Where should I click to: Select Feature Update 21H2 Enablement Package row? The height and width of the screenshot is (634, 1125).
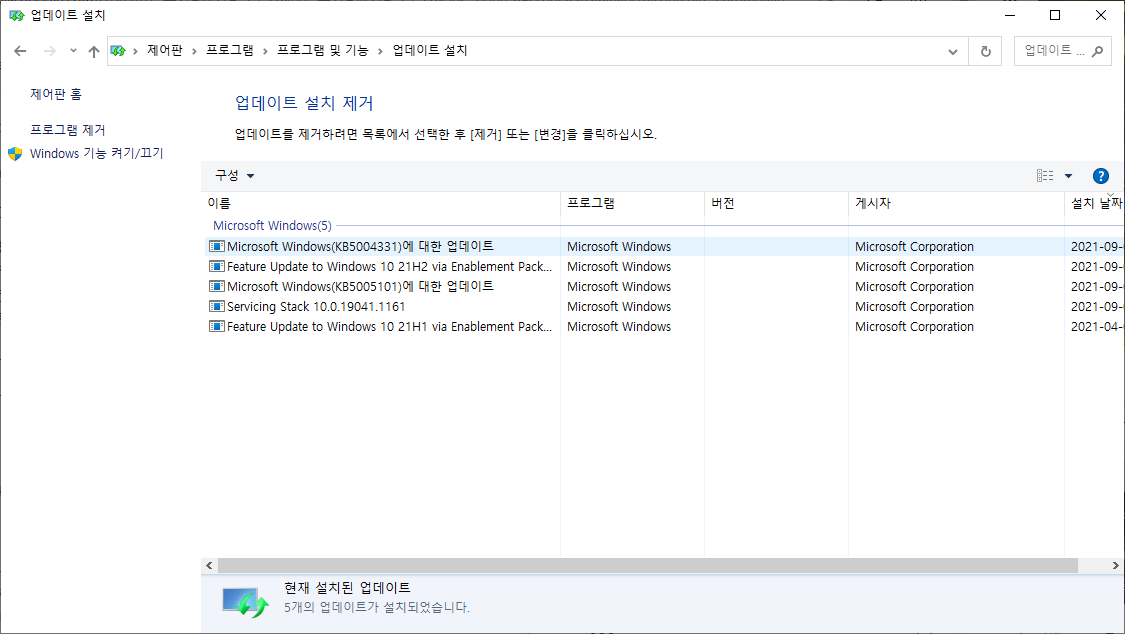tap(664, 267)
